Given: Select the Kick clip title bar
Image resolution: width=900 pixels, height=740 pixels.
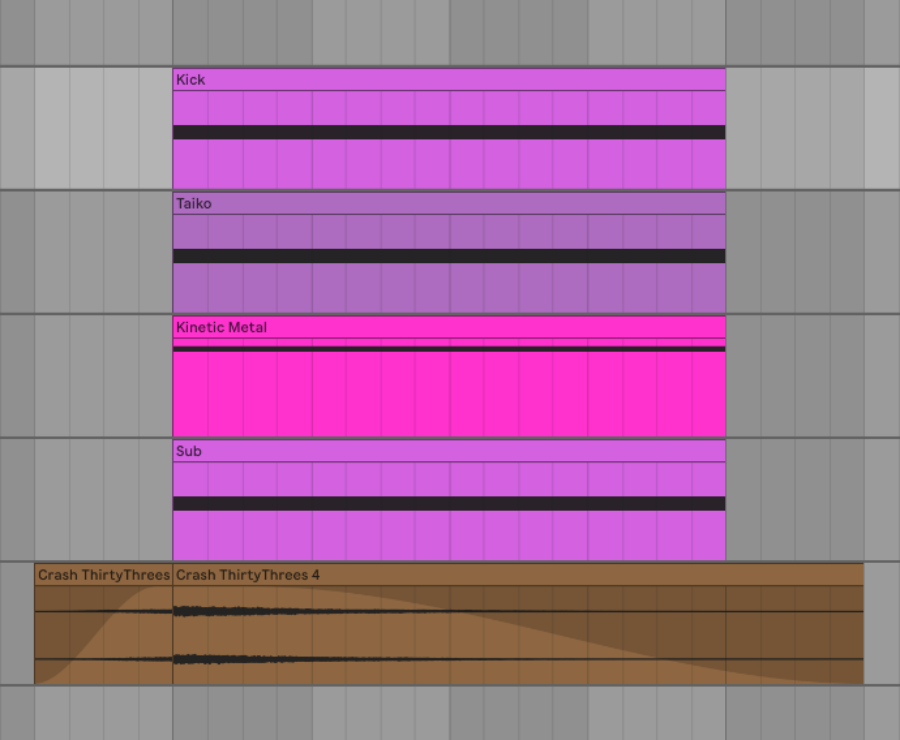Looking at the screenshot, I should pyautogui.click(x=448, y=80).
